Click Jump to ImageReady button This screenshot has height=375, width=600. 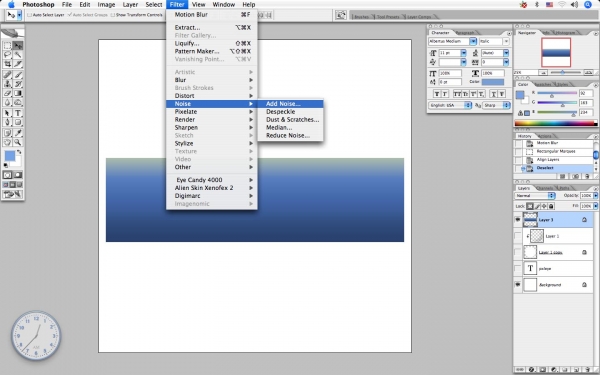[x=13, y=194]
